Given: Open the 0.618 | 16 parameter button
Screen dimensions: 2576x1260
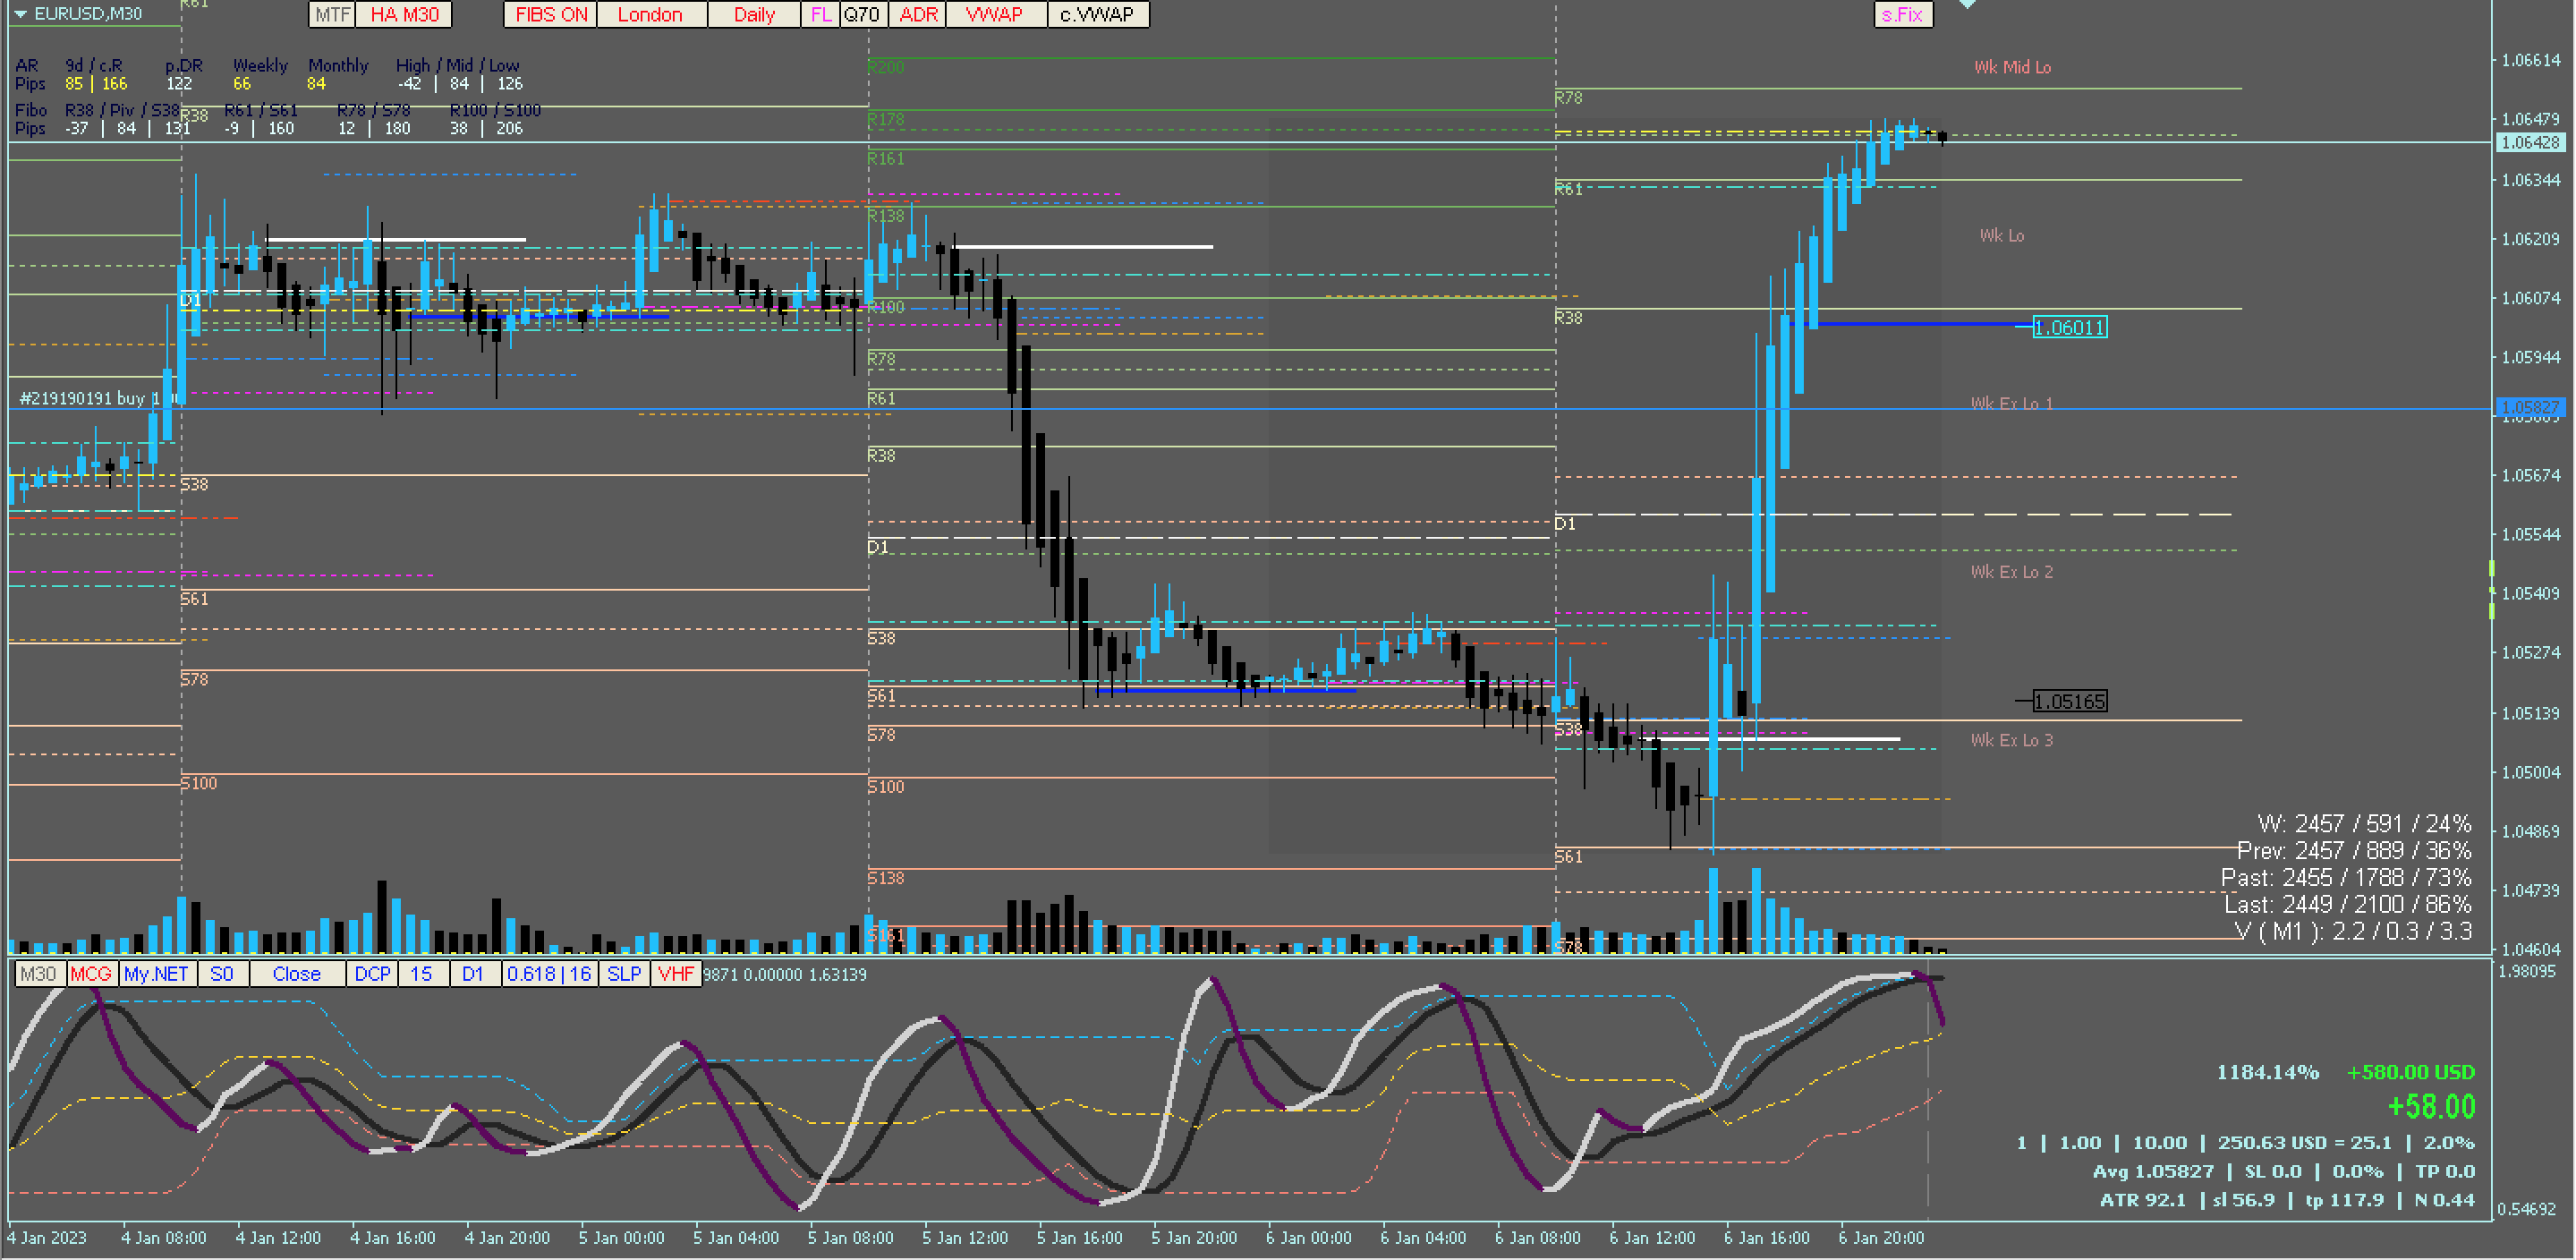Looking at the screenshot, I should pyautogui.click(x=549, y=974).
